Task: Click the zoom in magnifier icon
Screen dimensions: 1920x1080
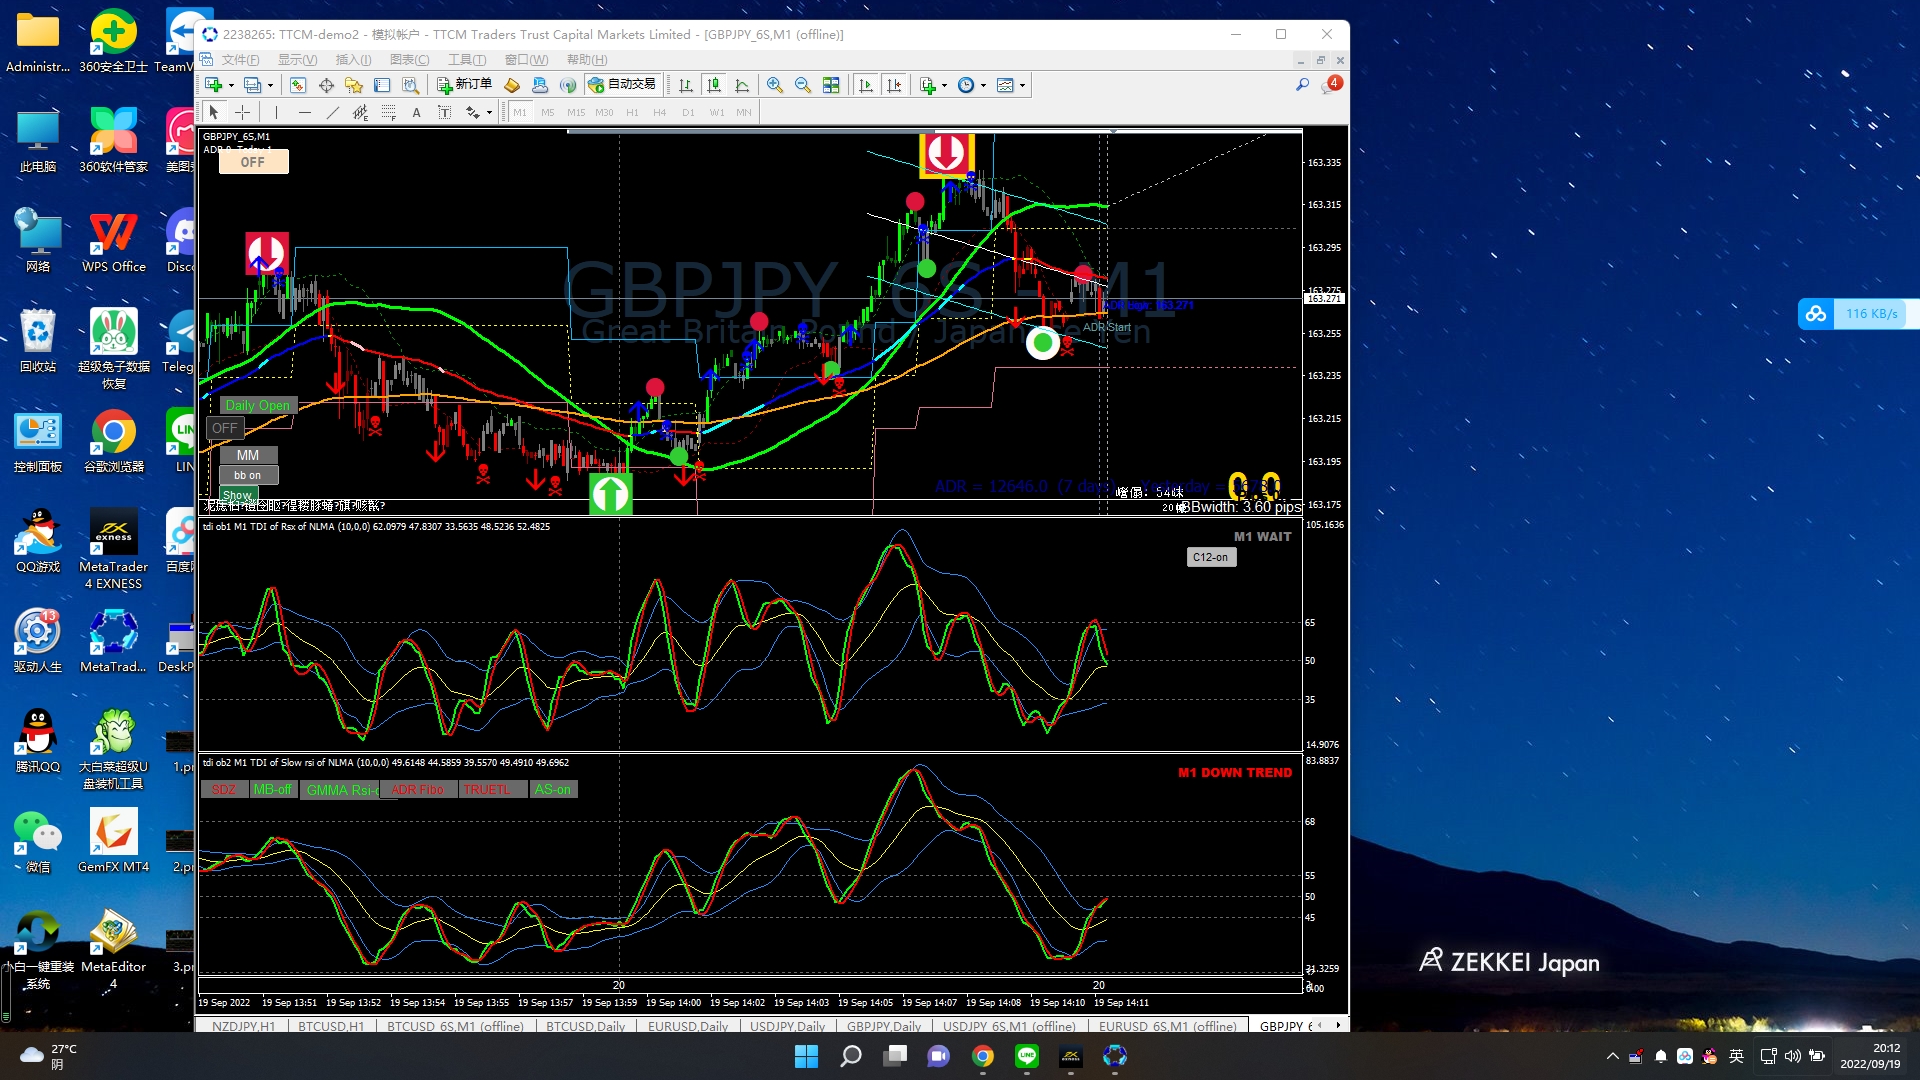Action: pos(774,85)
